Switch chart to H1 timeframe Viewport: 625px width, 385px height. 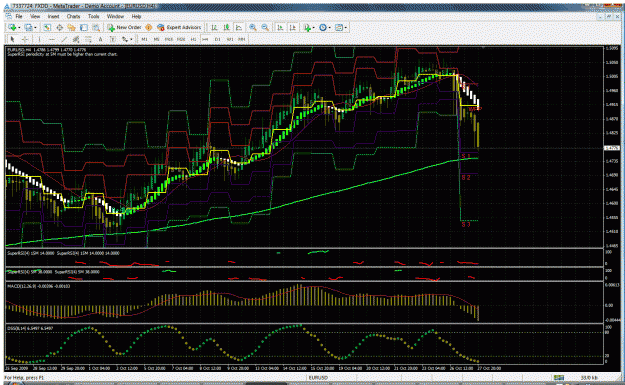[x=193, y=39]
